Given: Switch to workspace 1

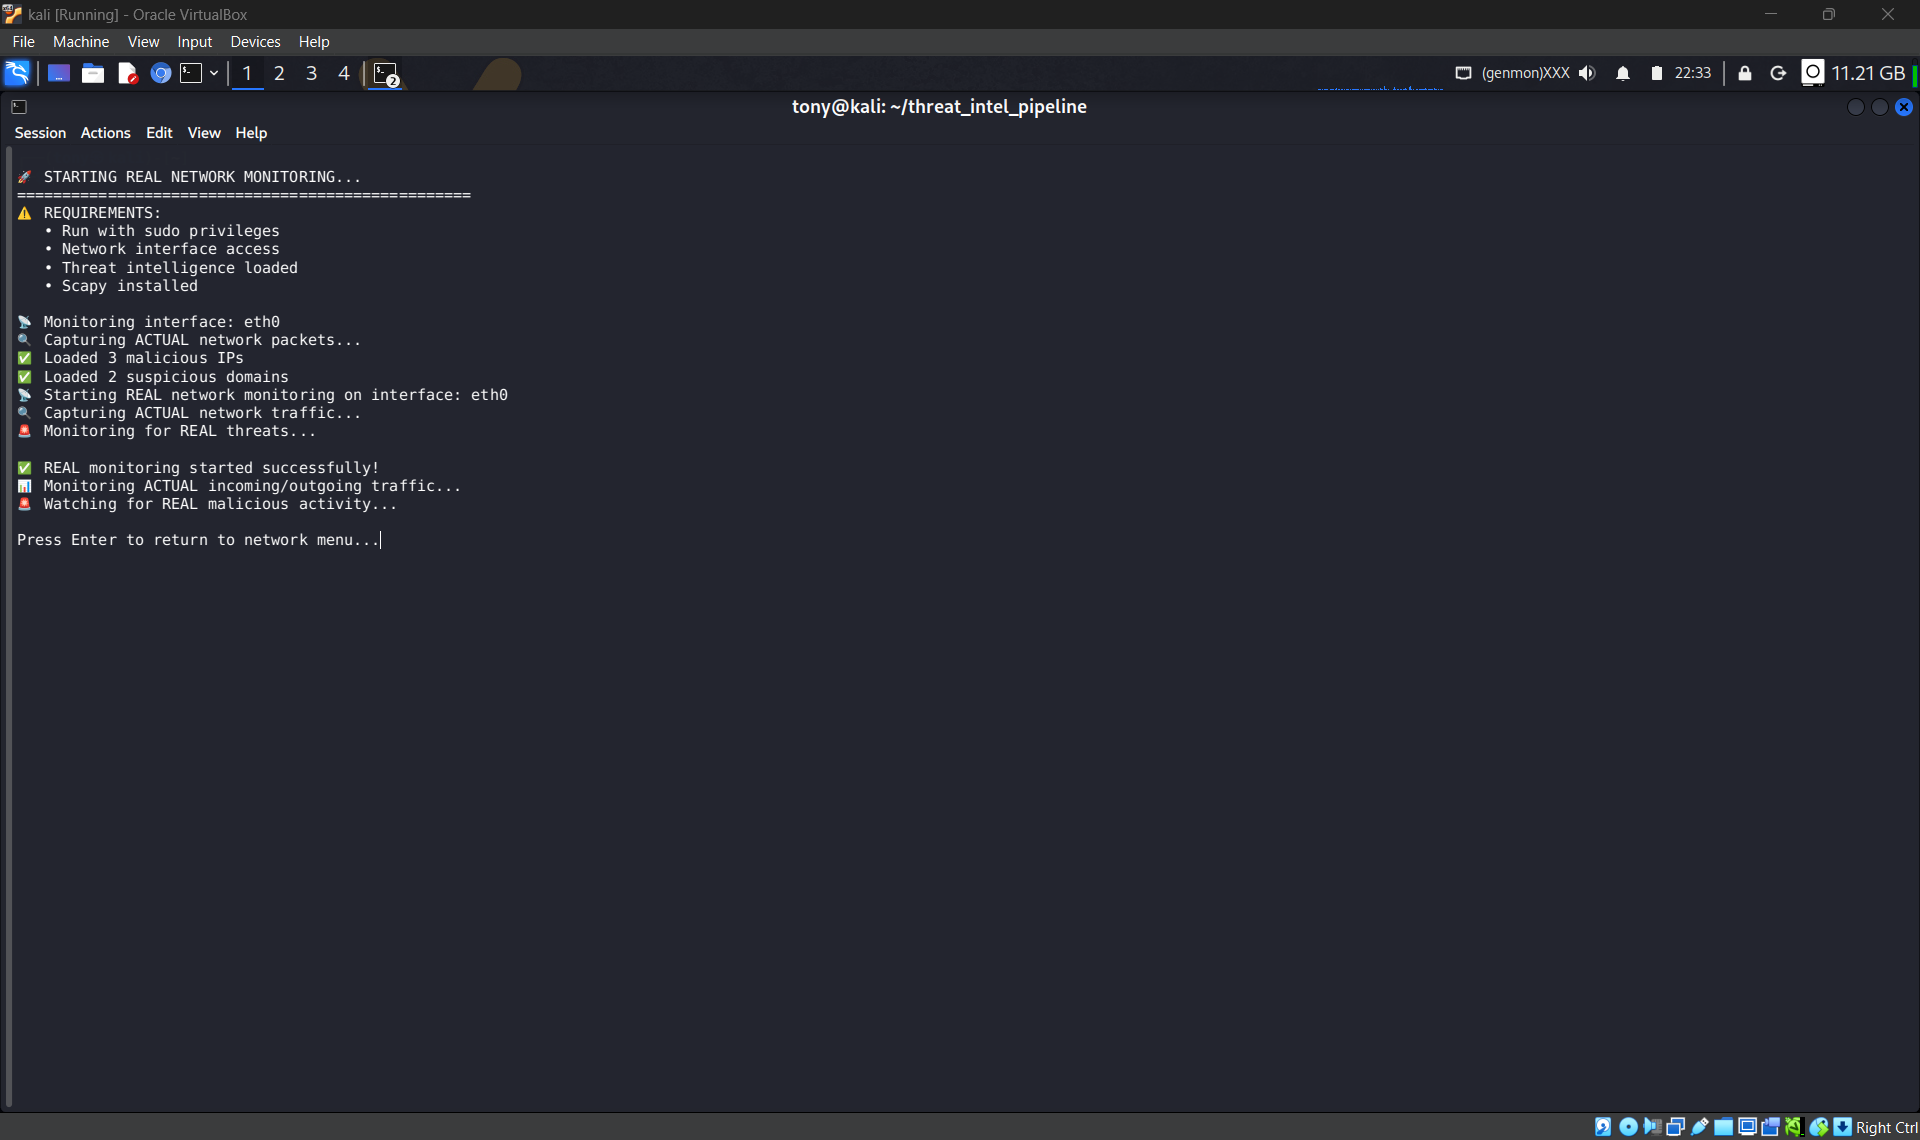Looking at the screenshot, I should 247,73.
